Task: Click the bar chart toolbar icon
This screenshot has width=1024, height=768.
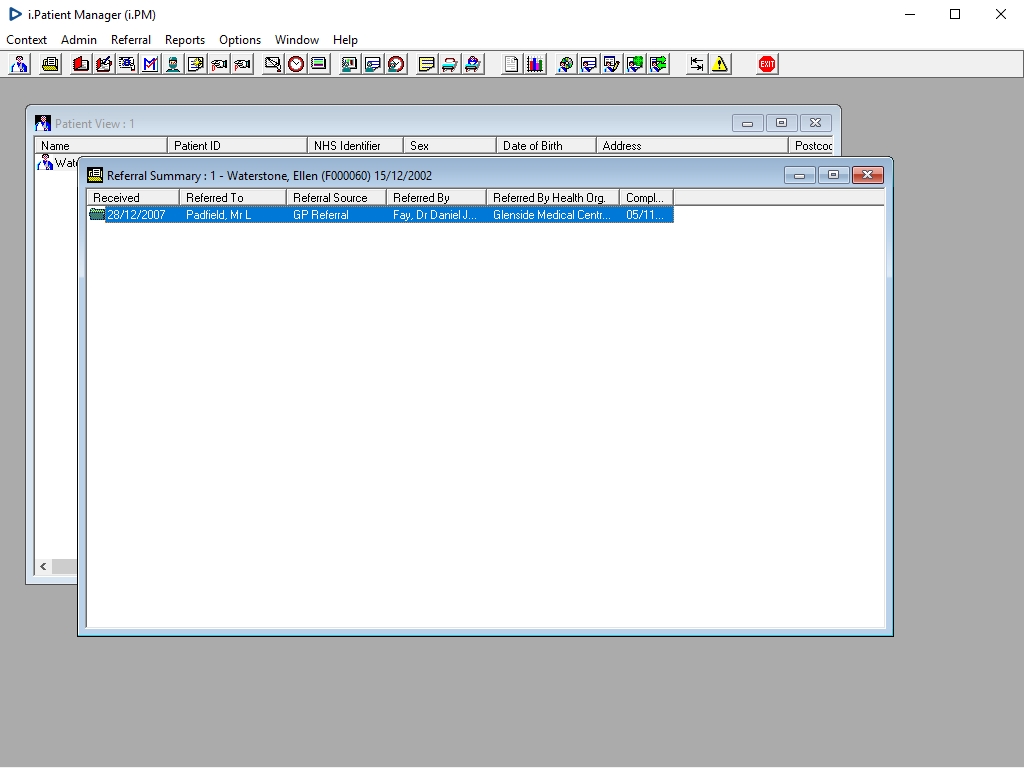Action: [535, 64]
